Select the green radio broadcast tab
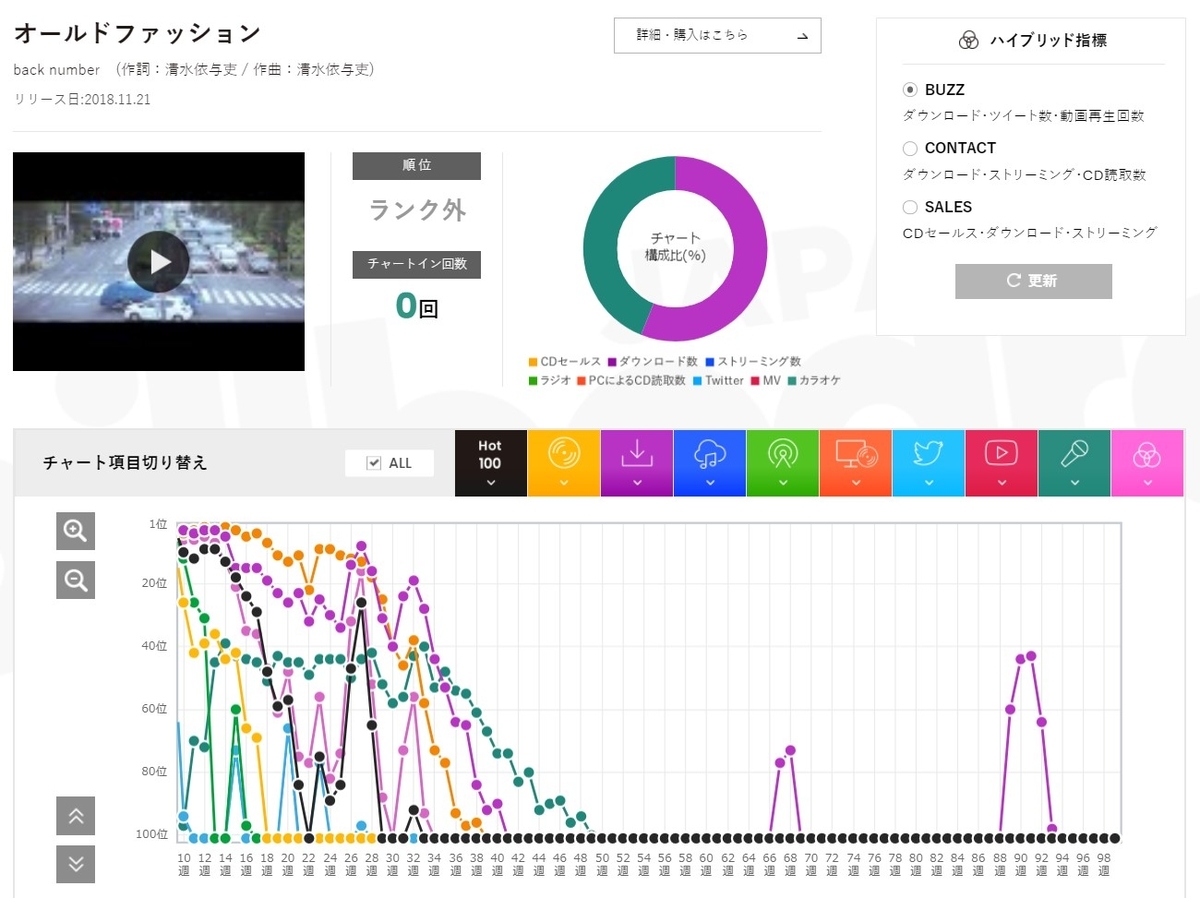This screenshot has width=1200, height=898. point(783,463)
